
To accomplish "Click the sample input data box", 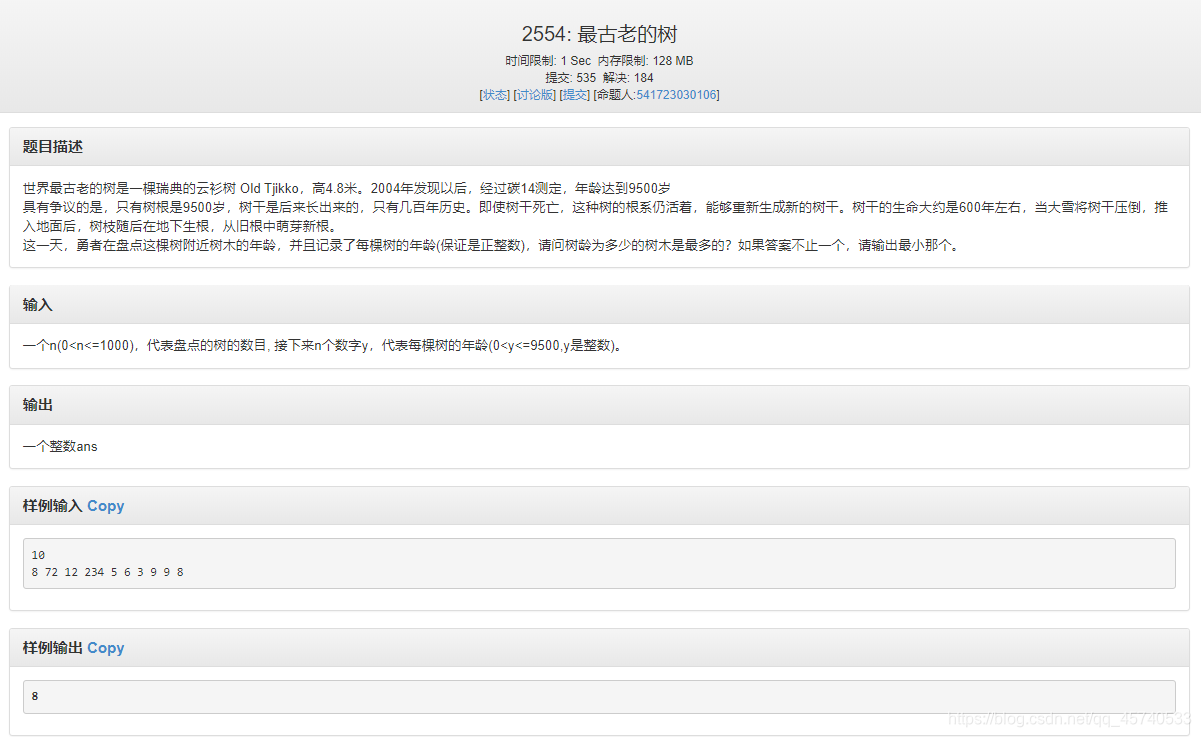I will pyautogui.click(x=599, y=564).
